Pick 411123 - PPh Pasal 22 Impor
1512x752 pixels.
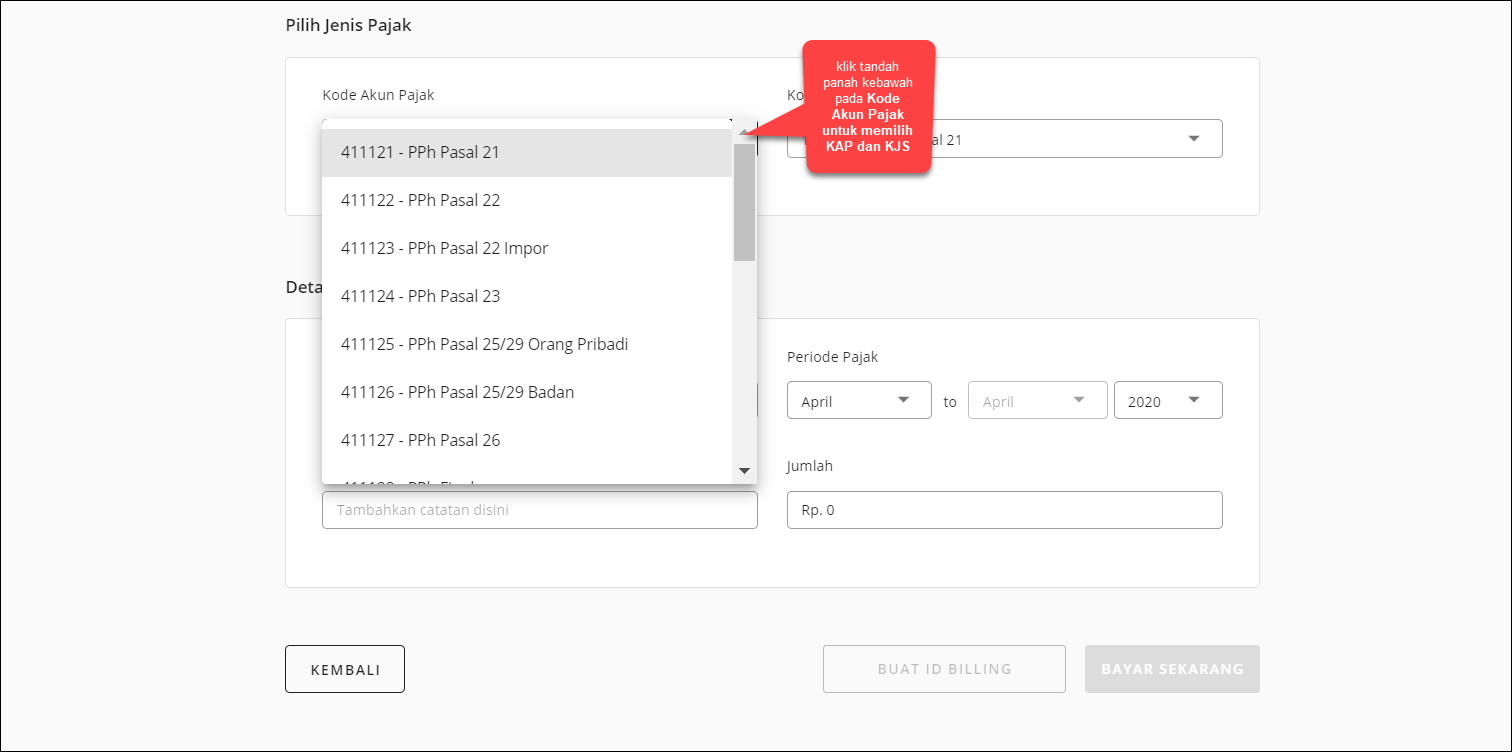tap(527, 249)
